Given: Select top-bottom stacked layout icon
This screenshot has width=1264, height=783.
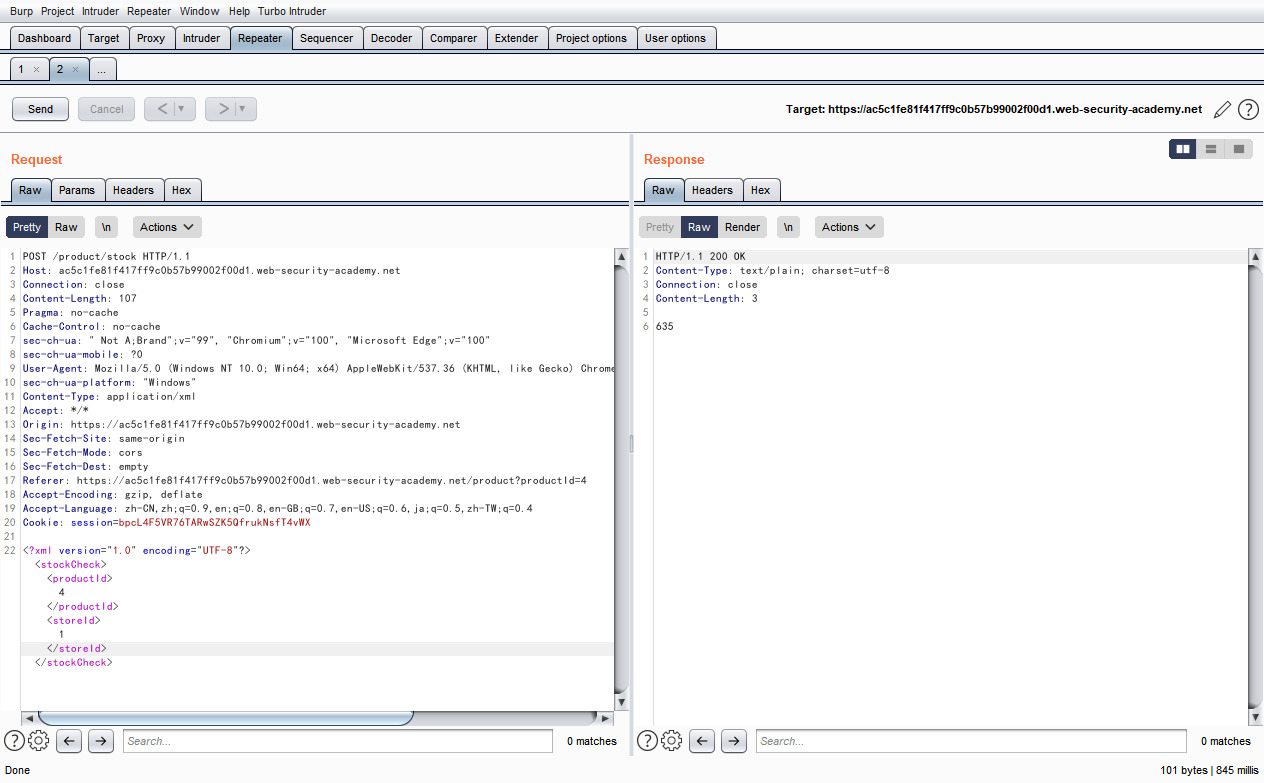Looking at the screenshot, I should click(1211, 149).
